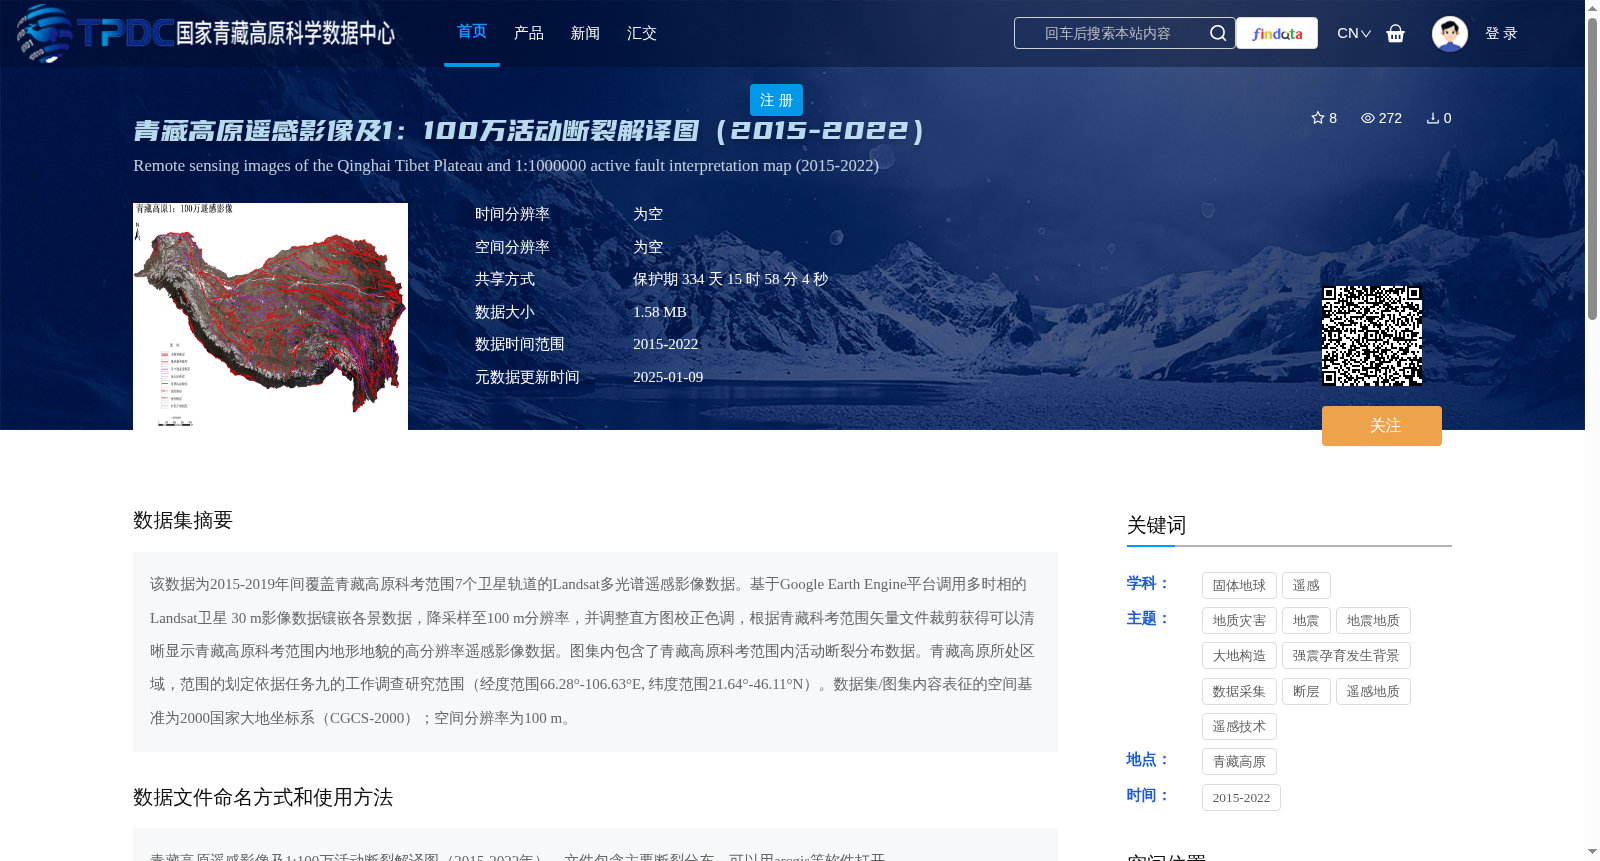Click the search magnifier icon
The image size is (1600, 861).
pyautogui.click(x=1217, y=33)
